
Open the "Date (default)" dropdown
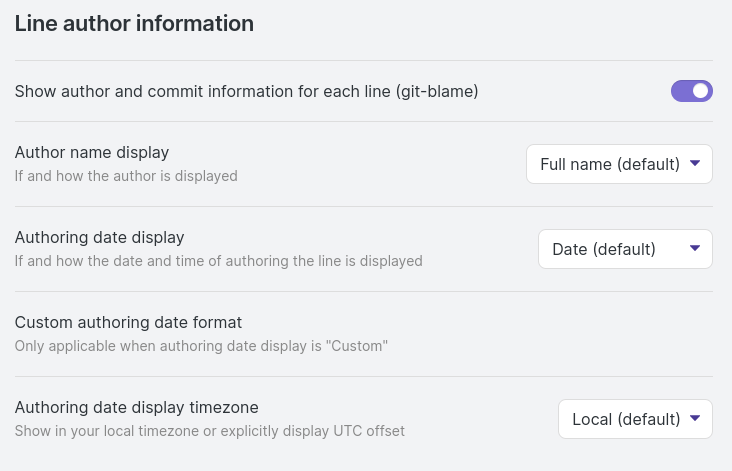click(x=625, y=249)
